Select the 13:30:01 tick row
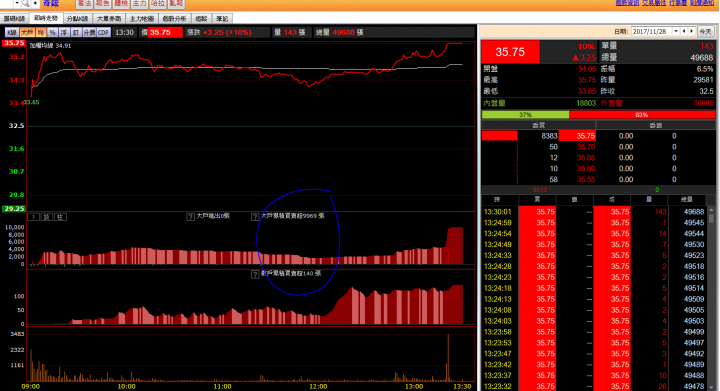Screen dimensions: 720x391 pyautogui.click(x=594, y=212)
